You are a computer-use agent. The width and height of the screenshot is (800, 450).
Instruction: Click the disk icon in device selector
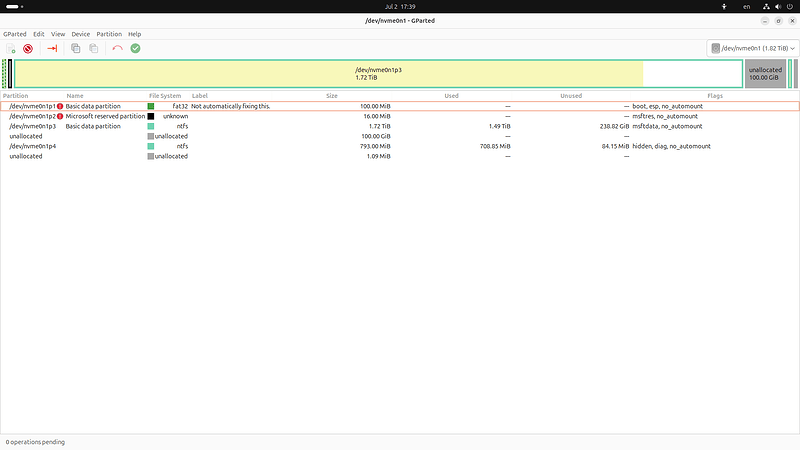coord(715,48)
